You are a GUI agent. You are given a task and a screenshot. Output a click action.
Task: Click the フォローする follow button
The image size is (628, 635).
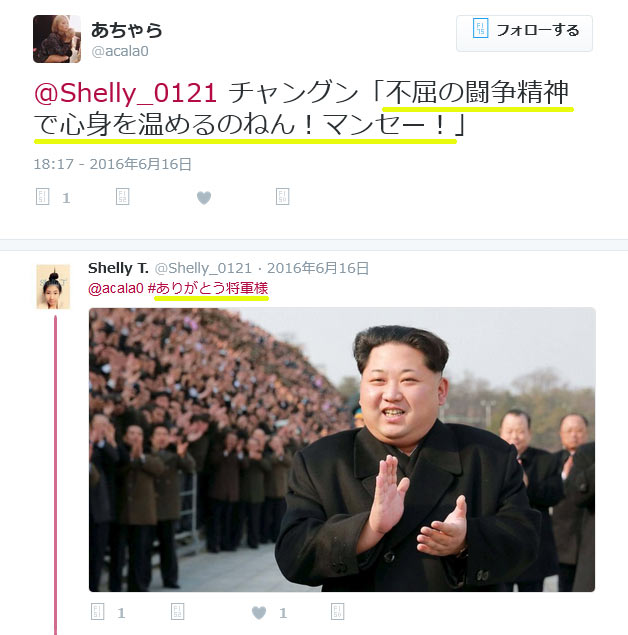click(524, 33)
